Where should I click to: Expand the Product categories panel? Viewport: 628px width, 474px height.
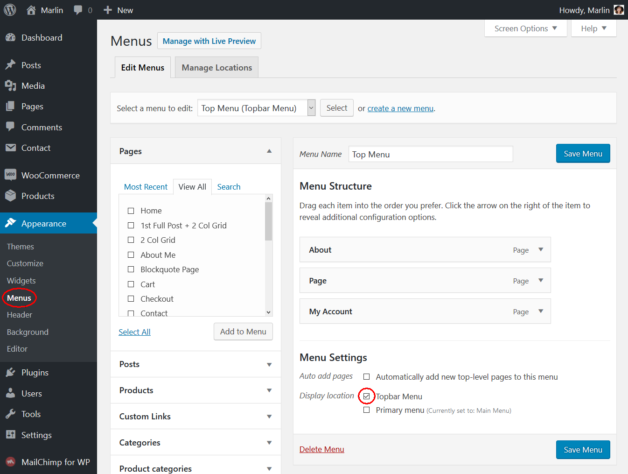[x=269, y=468]
